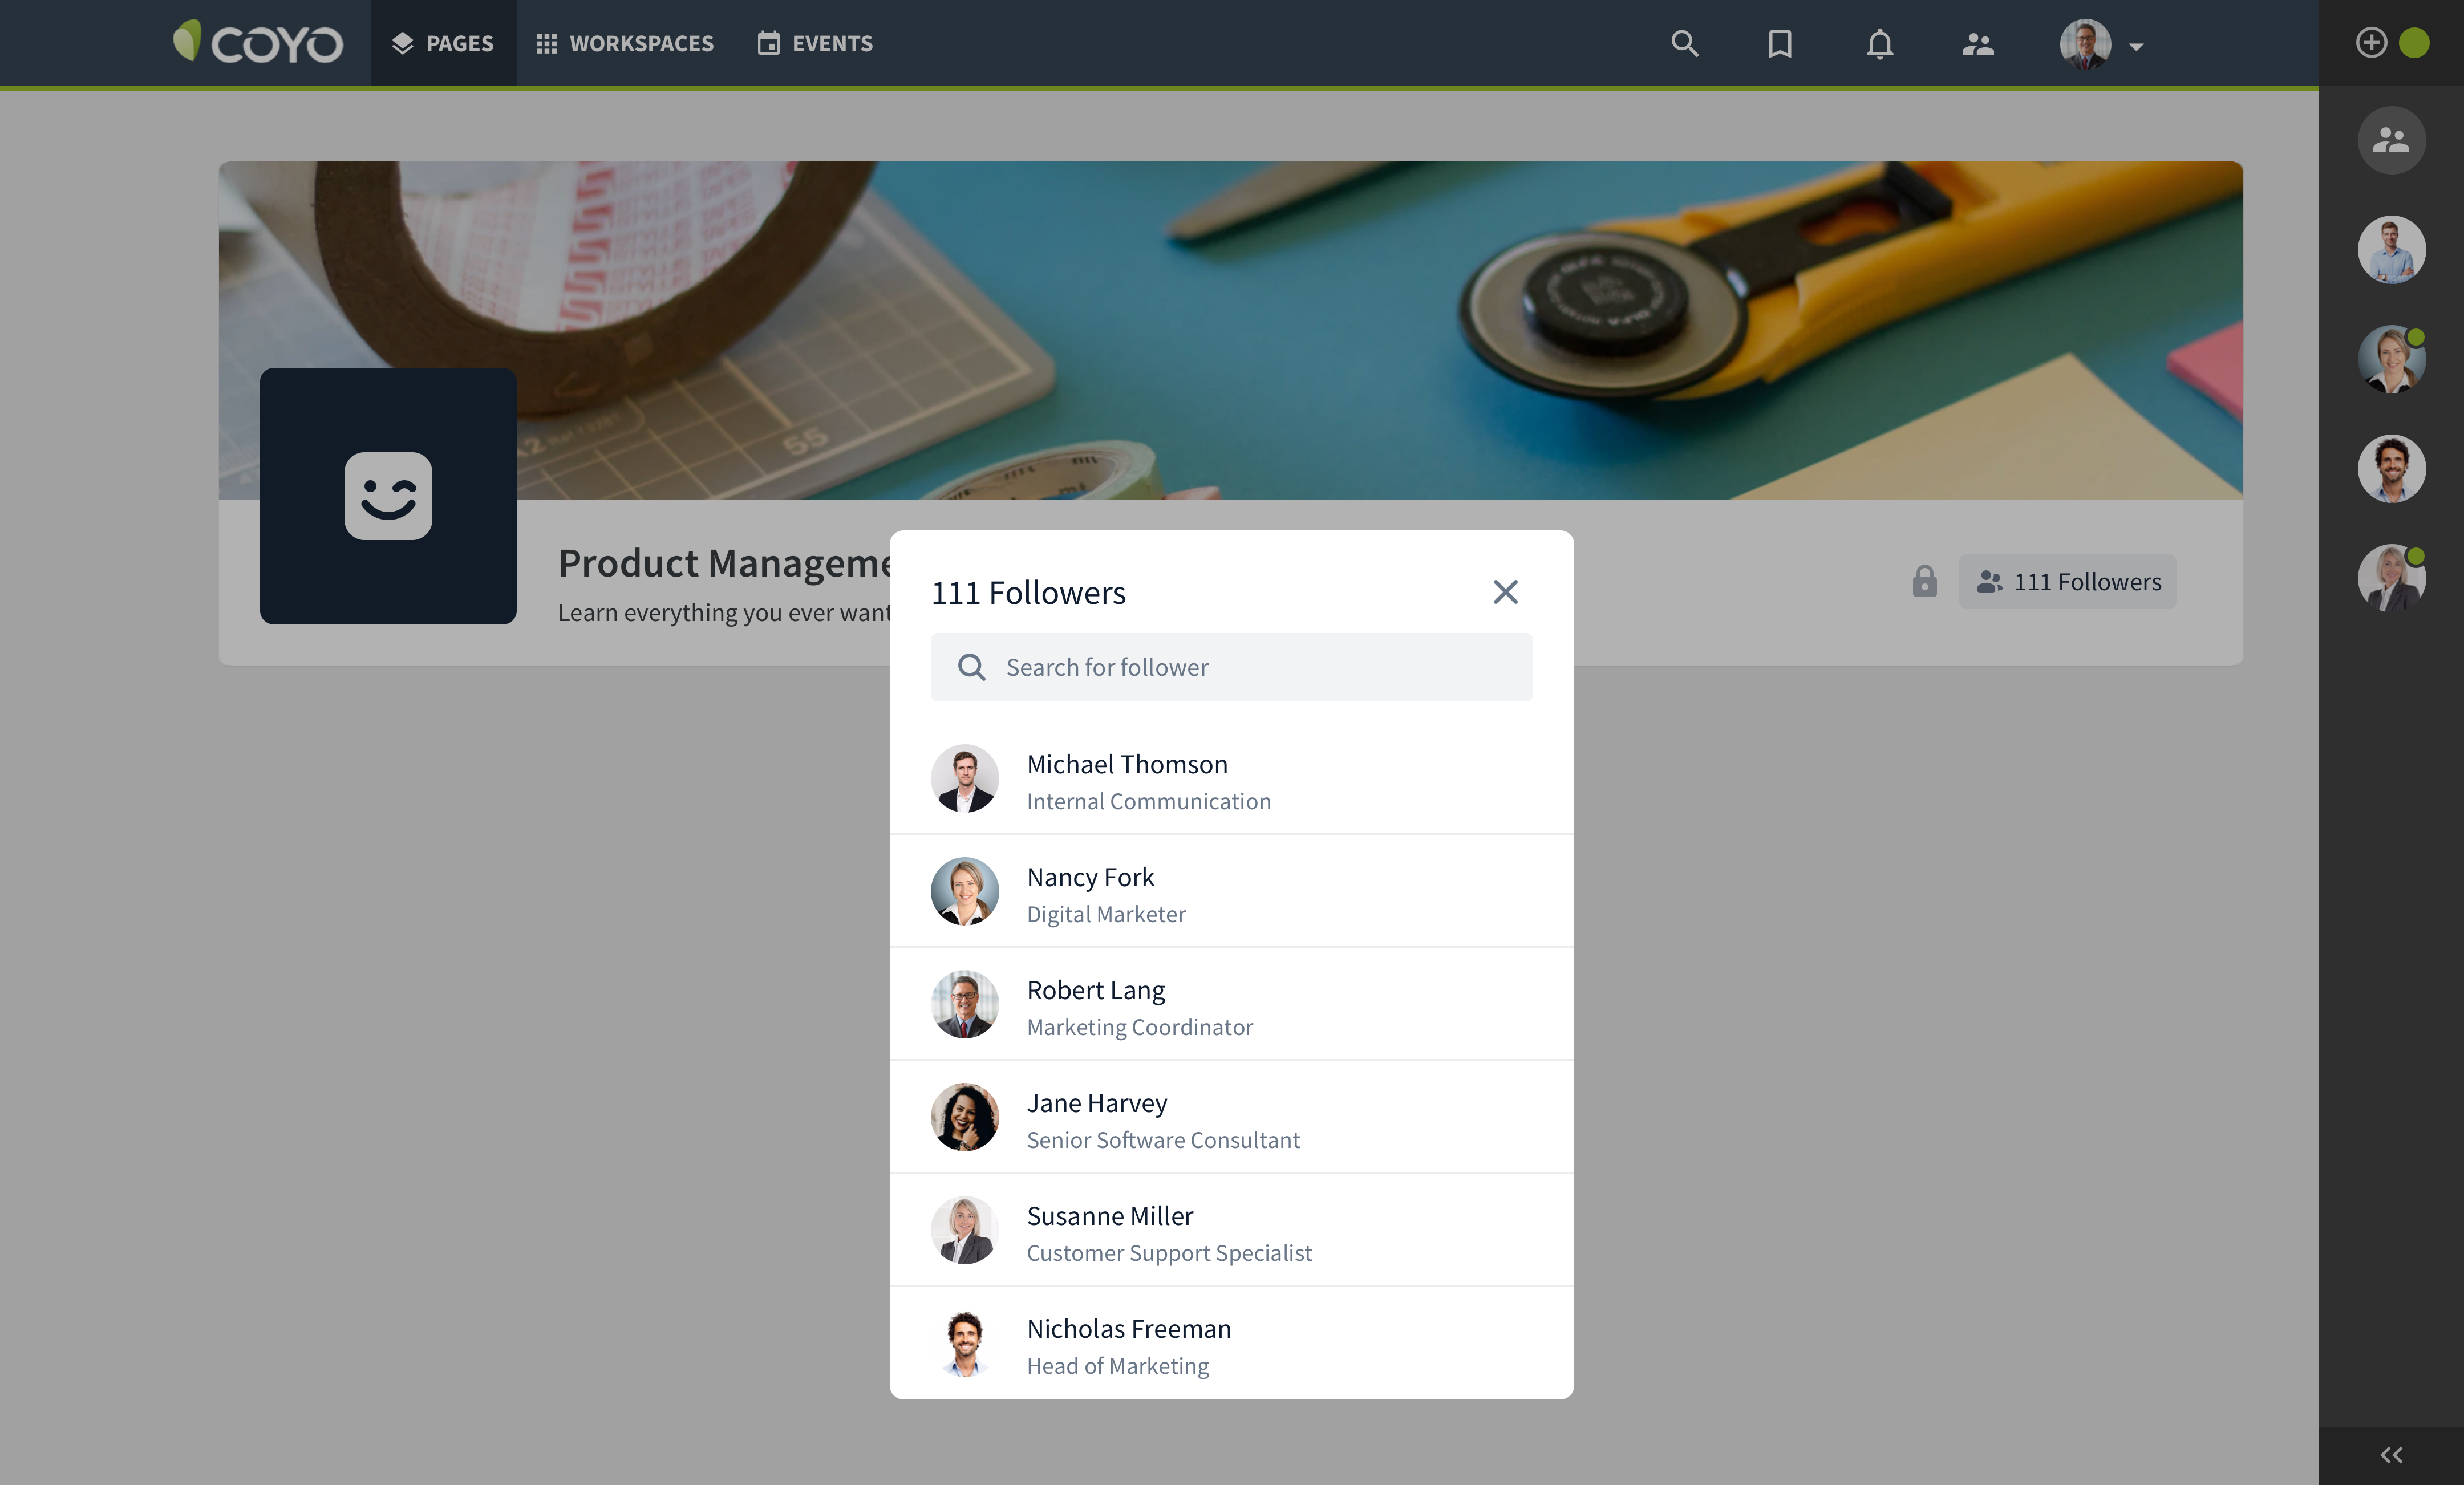This screenshot has height=1485, width=2464.
Task: Select Susanne Miller in followers list
Action: coord(1231,1231)
